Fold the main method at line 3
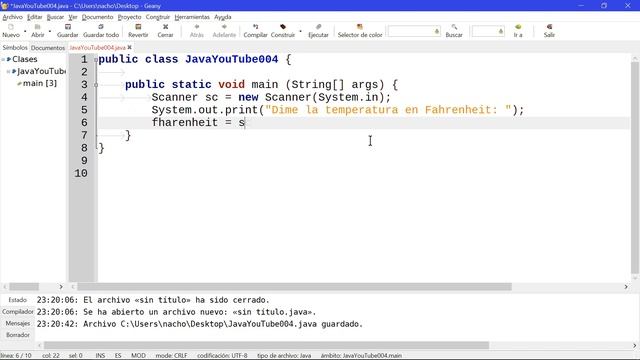The width and height of the screenshot is (640, 360). coord(96,85)
